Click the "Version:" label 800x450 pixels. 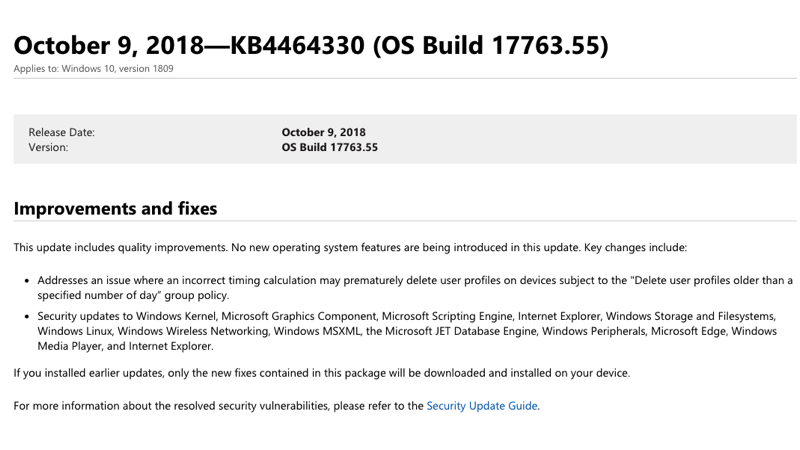click(x=48, y=147)
